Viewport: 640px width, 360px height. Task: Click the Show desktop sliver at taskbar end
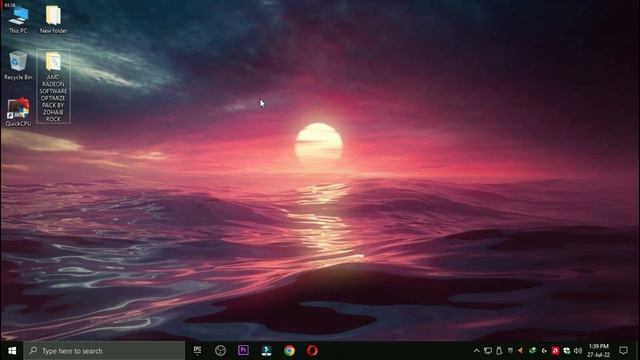click(x=638, y=351)
